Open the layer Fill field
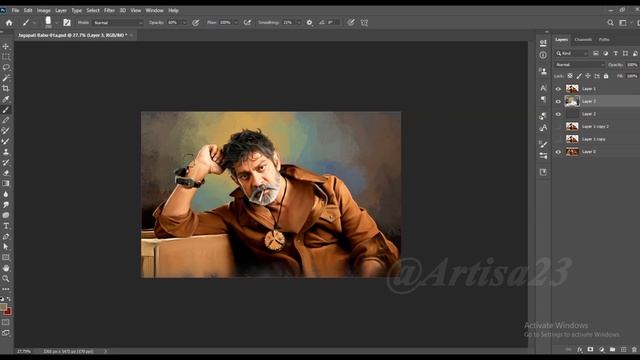Image resolution: width=640 pixels, height=360 pixels. pos(632,76)
